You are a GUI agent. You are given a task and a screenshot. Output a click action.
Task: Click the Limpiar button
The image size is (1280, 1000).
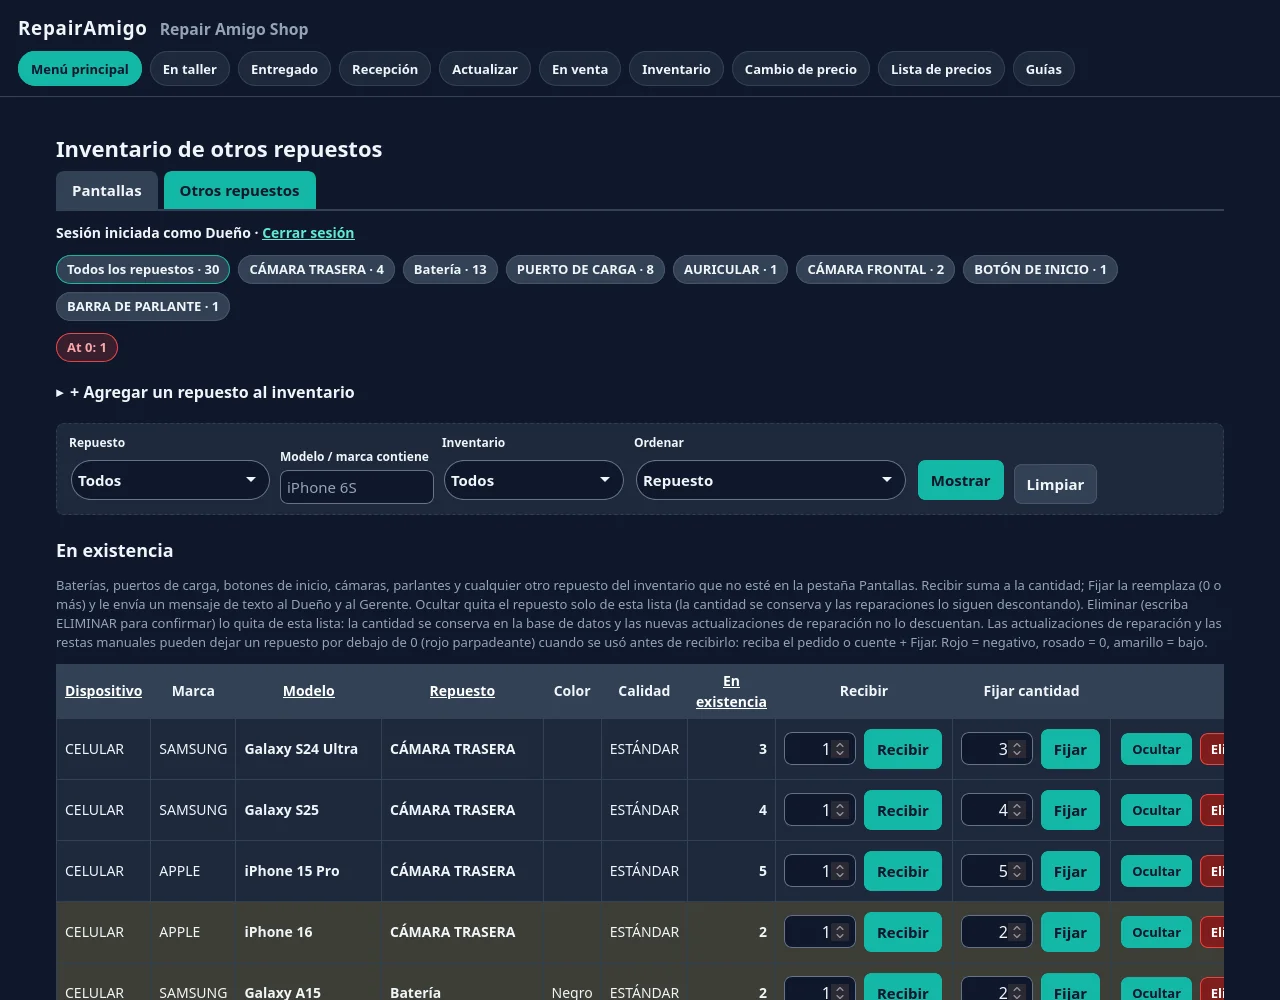(x=1055, y=484)
